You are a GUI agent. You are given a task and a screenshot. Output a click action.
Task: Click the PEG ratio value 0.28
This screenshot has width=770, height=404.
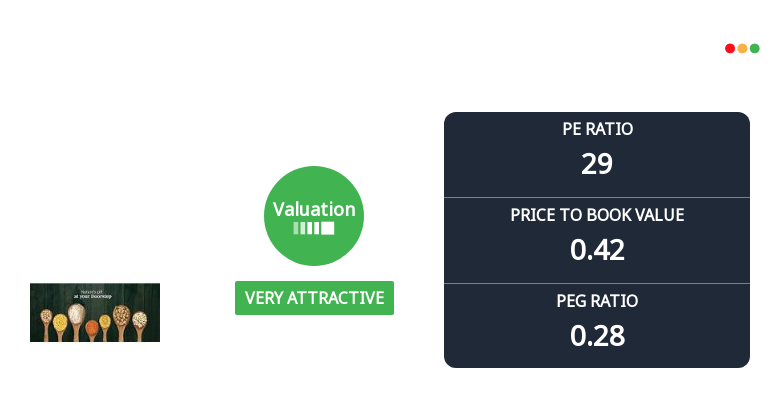pyautogui.click(x=597, y=336)
